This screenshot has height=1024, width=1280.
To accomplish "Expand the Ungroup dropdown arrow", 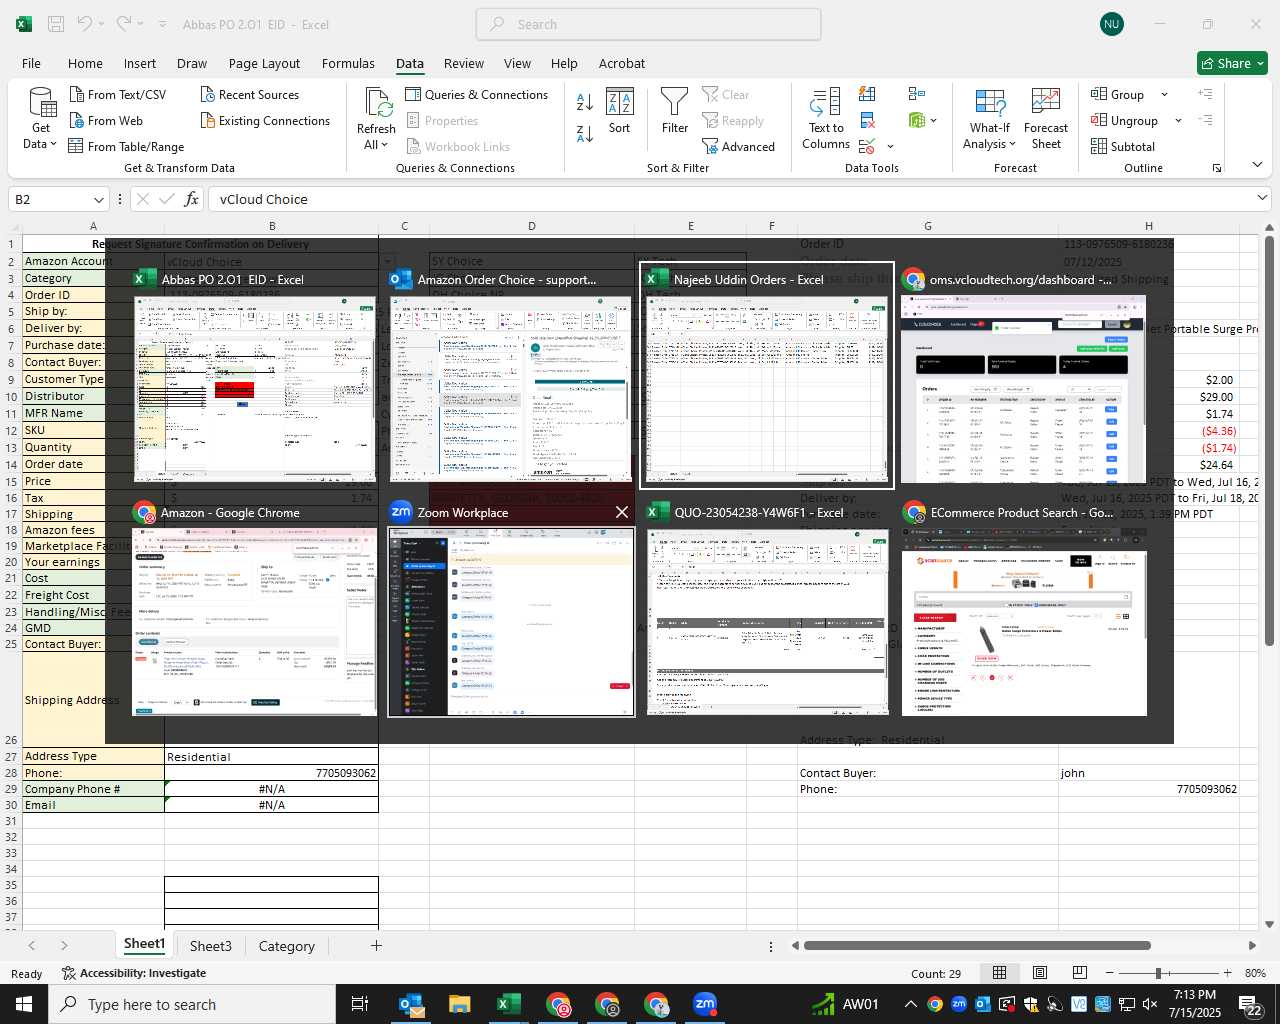I will [x=1178, y=120].
